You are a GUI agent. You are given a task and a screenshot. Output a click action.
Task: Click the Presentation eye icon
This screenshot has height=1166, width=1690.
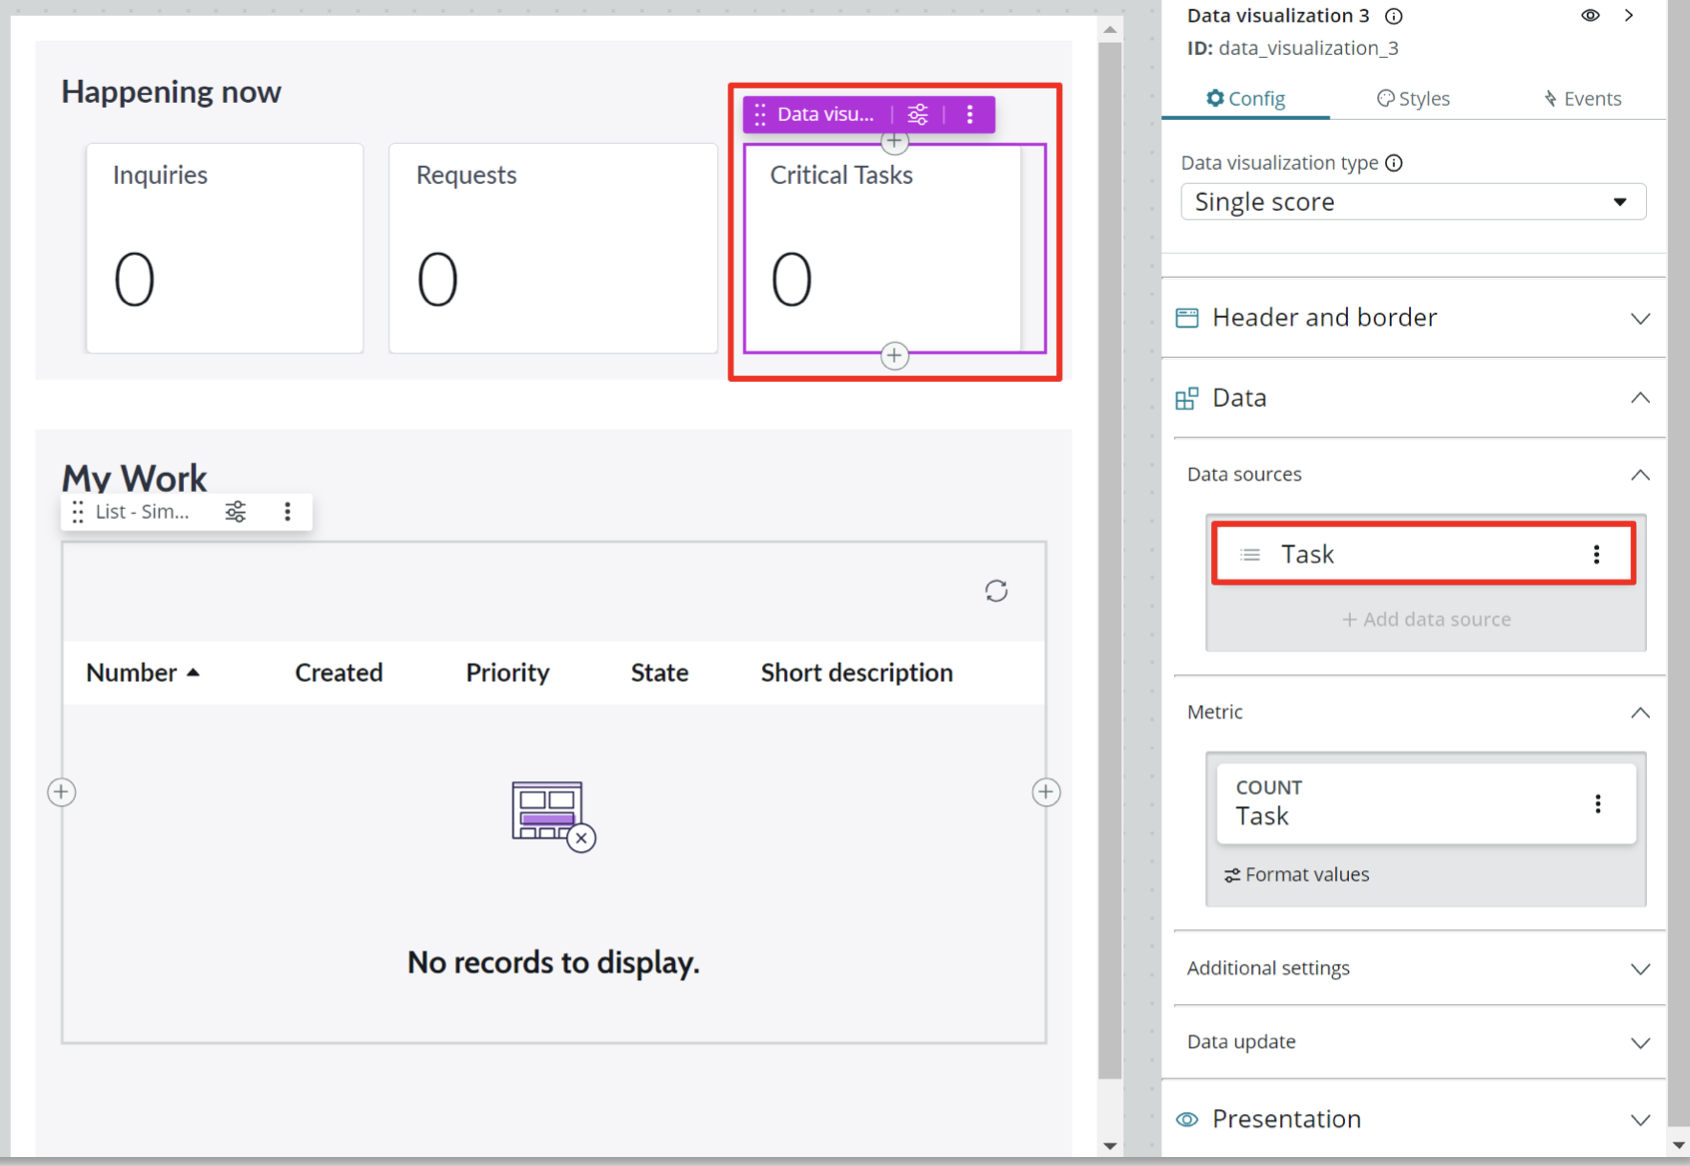[1187, 1119]
